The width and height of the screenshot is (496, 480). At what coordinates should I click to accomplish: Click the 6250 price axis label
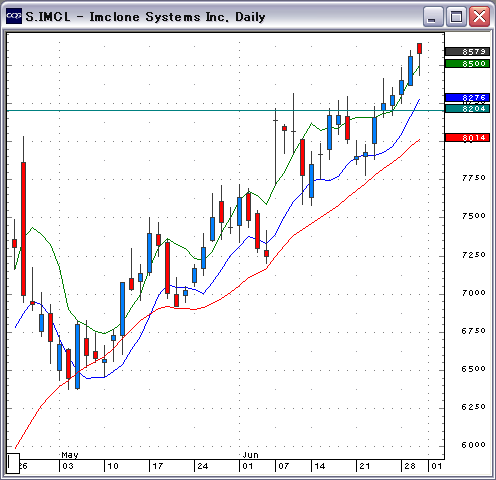(x=474, y=407)
